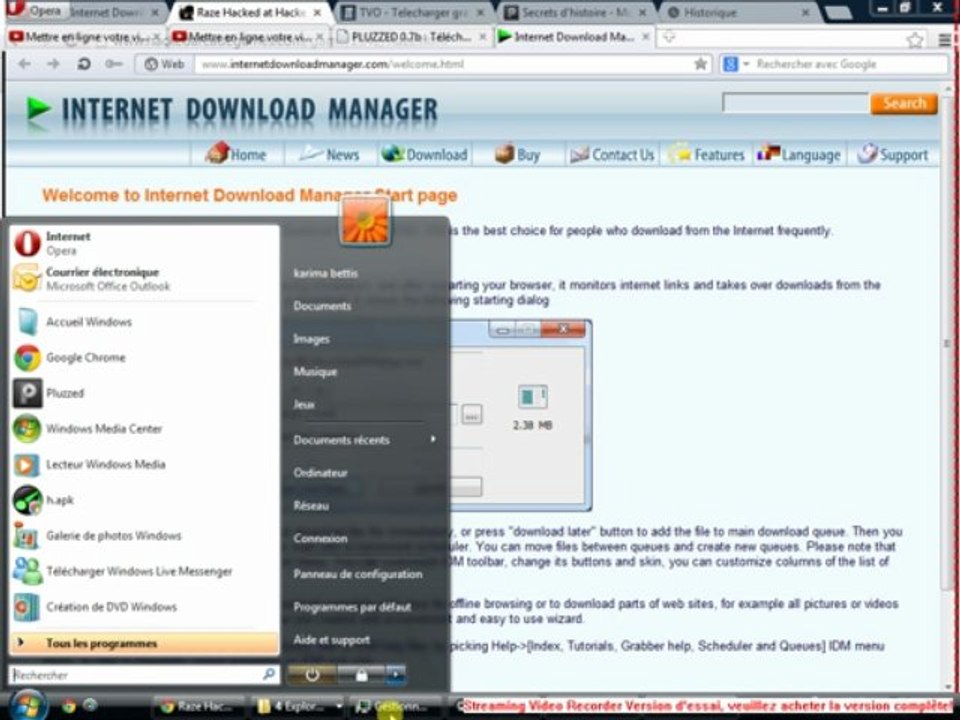Open Jeux from Start menu
Viewport: 960px width, 720px height.
(x=304, y=404)
